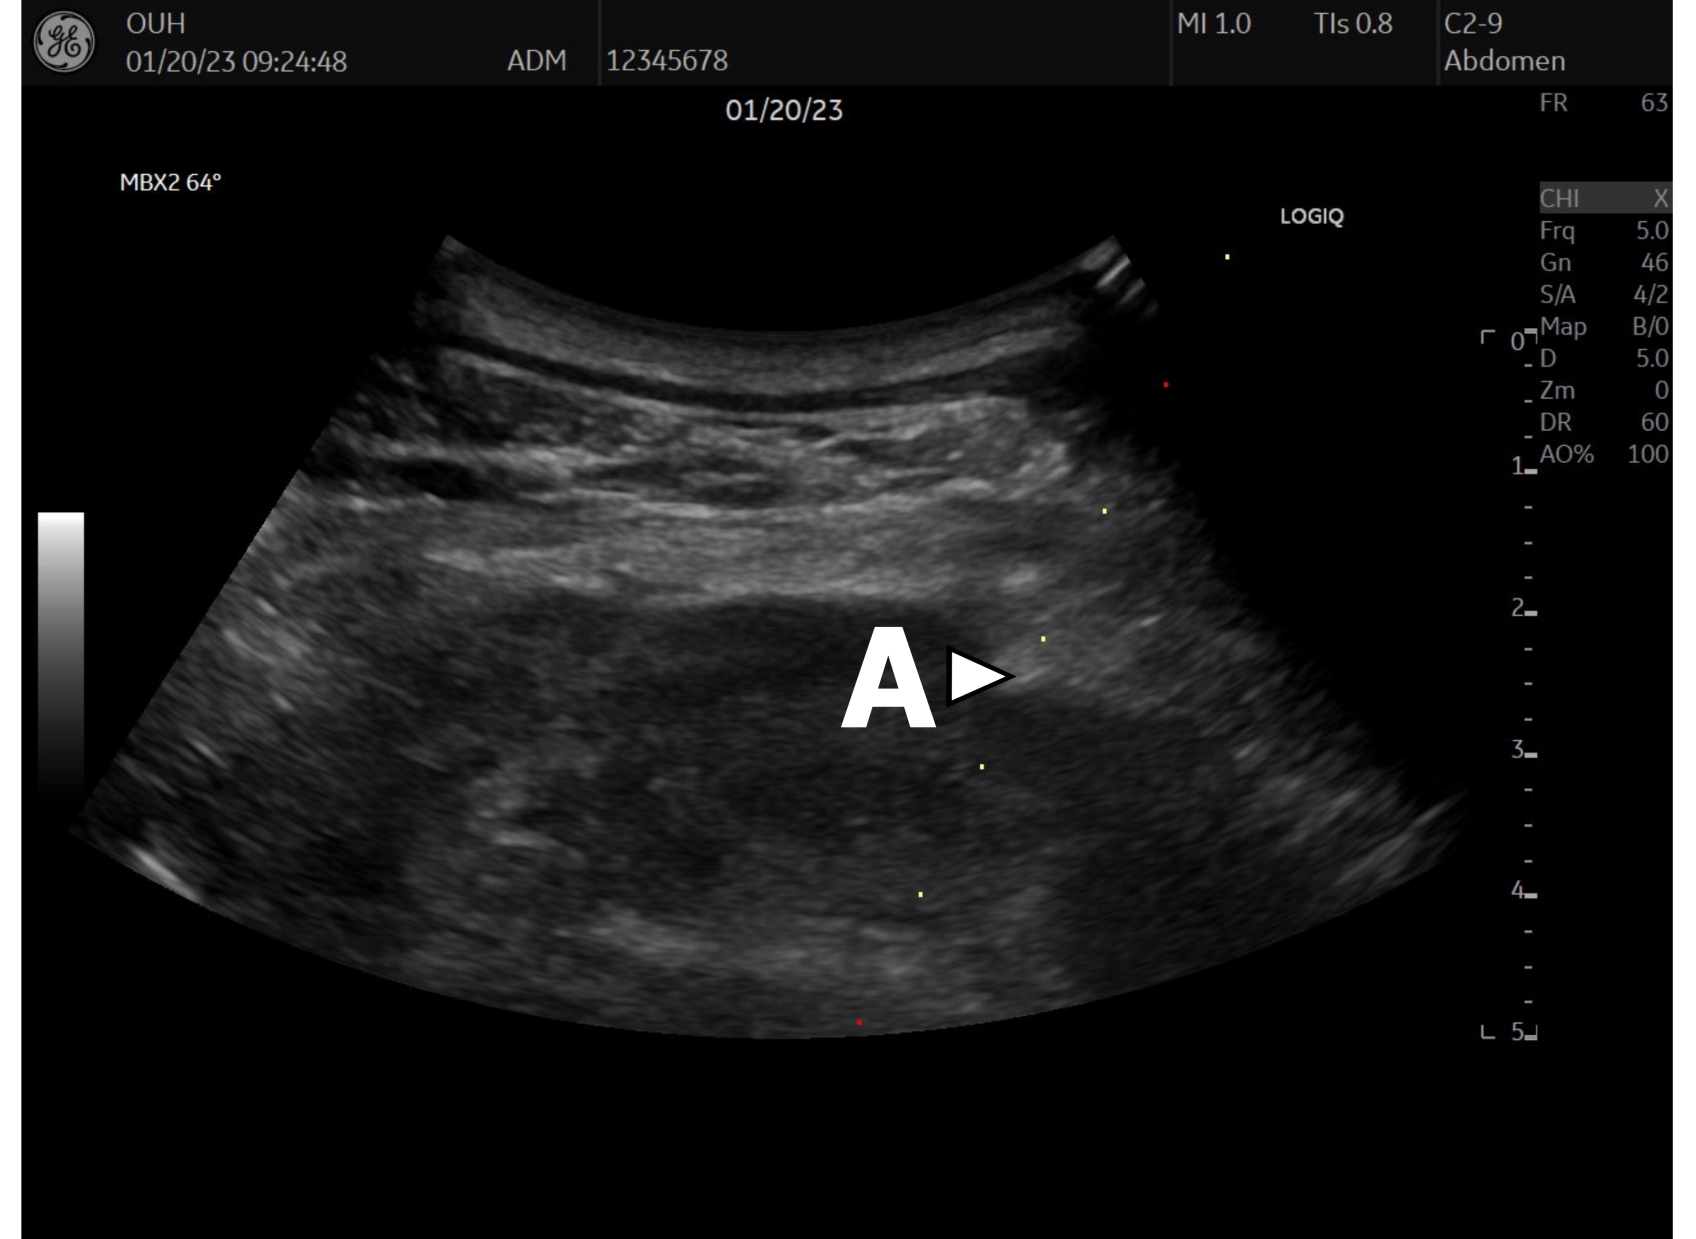Click the Frq 5.0 parameter
Screen dimensions: 1696x1239
pyautogui.click(x=1604, y=231)
